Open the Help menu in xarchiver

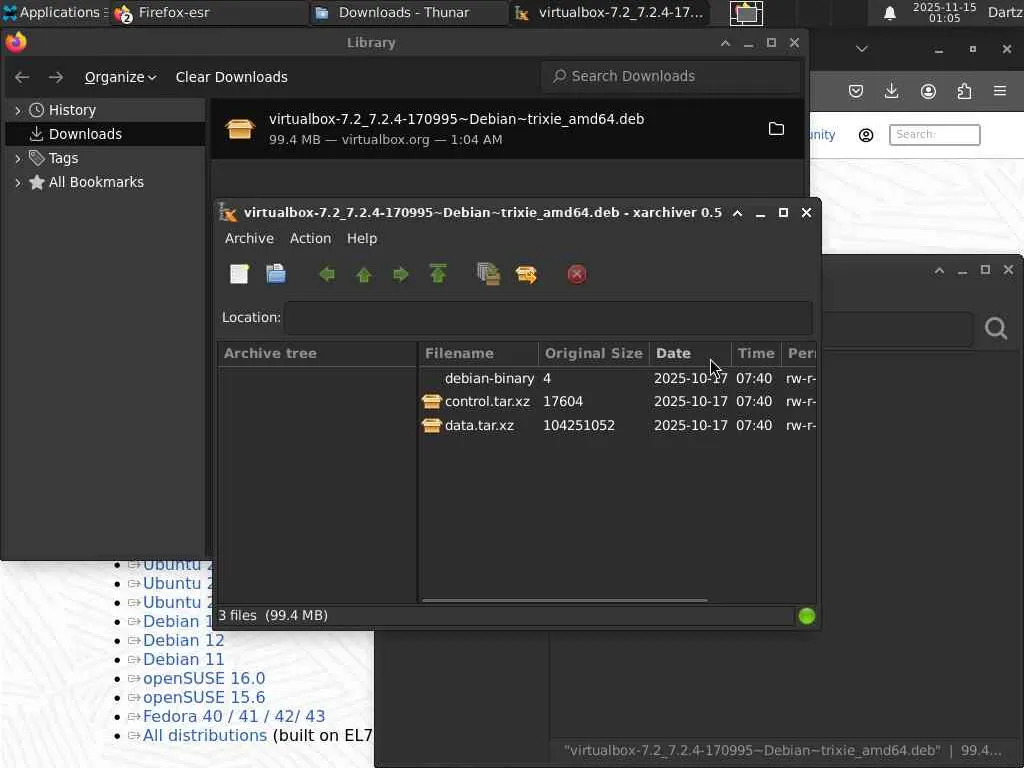362,238
